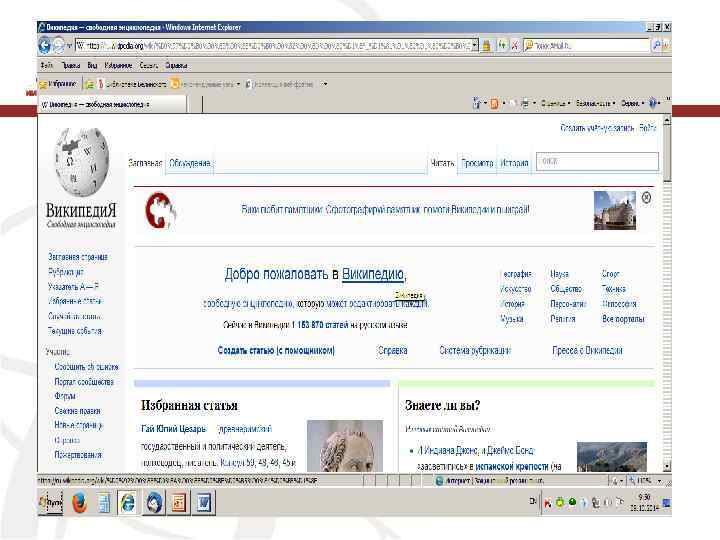The width and height of the screenshot is (720, 540).
Task: Click the Википедия browser tab
Action: pos(113,104)
